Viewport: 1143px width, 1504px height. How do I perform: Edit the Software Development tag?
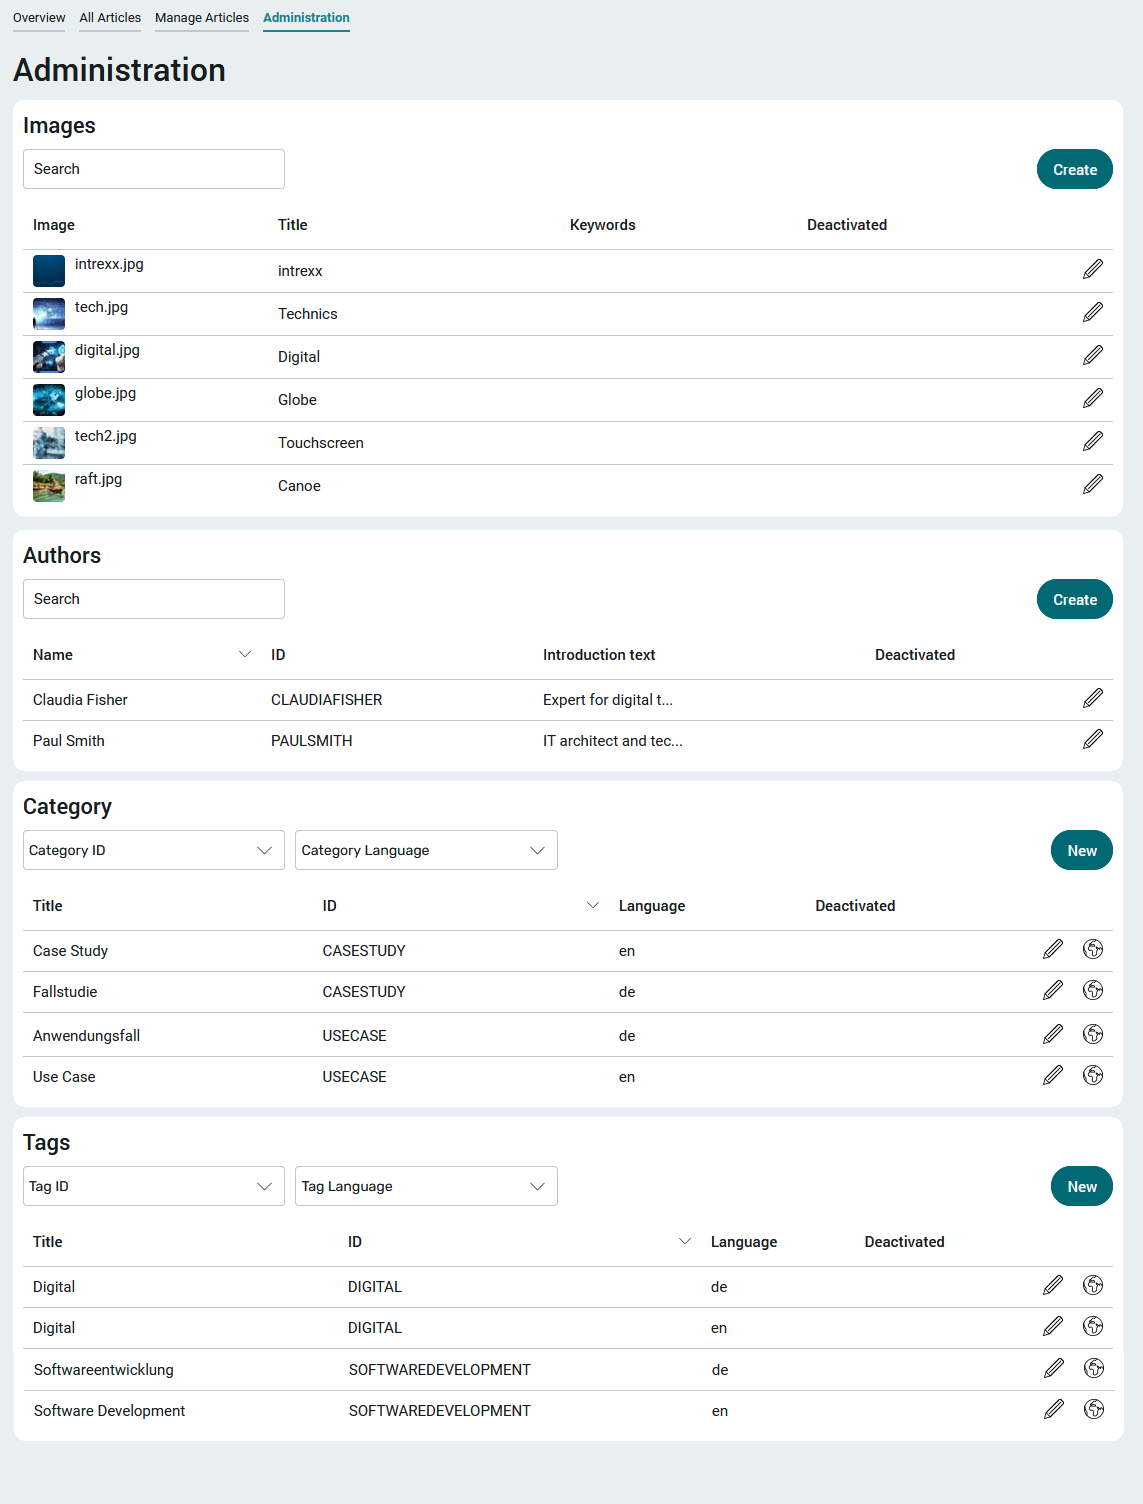1054,1409
